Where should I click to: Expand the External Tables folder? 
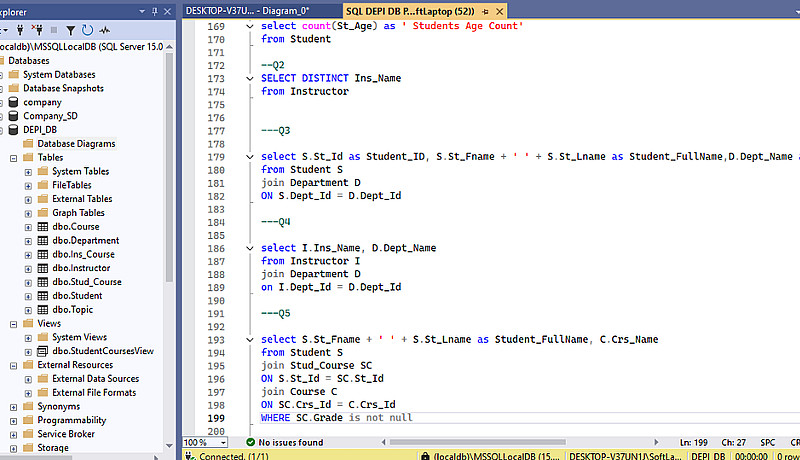coord(28,199)
